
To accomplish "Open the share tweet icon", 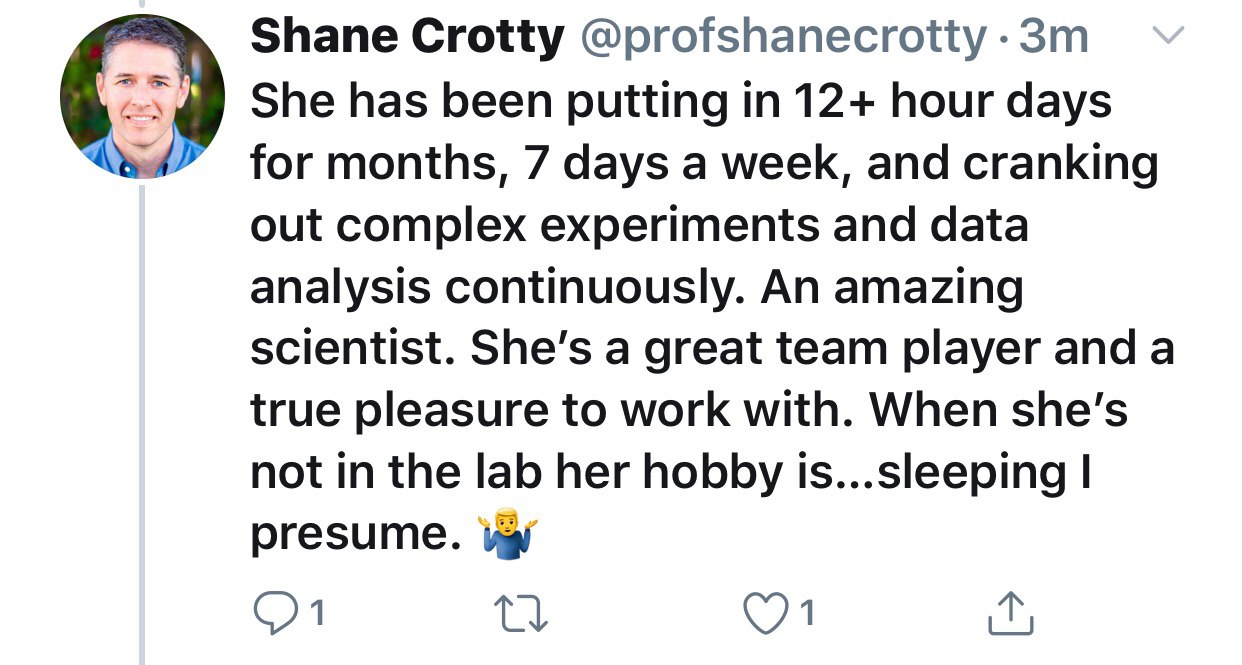I will (x=1009, y=613).
